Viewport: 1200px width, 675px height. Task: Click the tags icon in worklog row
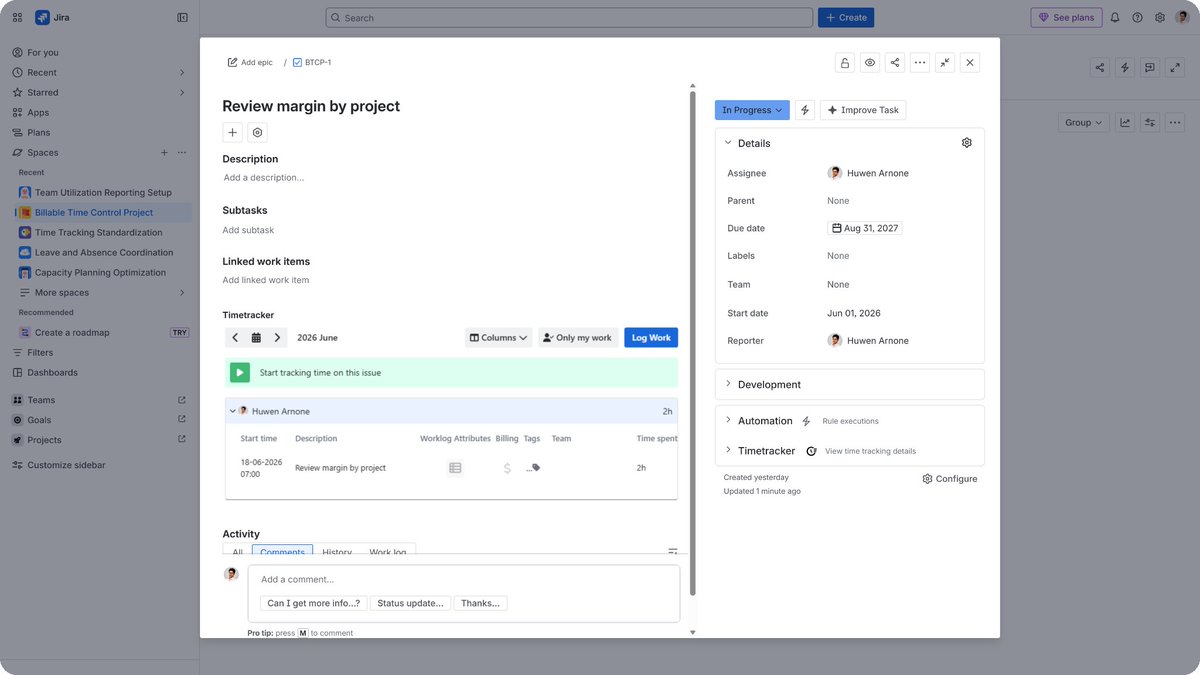click(533, 468)
